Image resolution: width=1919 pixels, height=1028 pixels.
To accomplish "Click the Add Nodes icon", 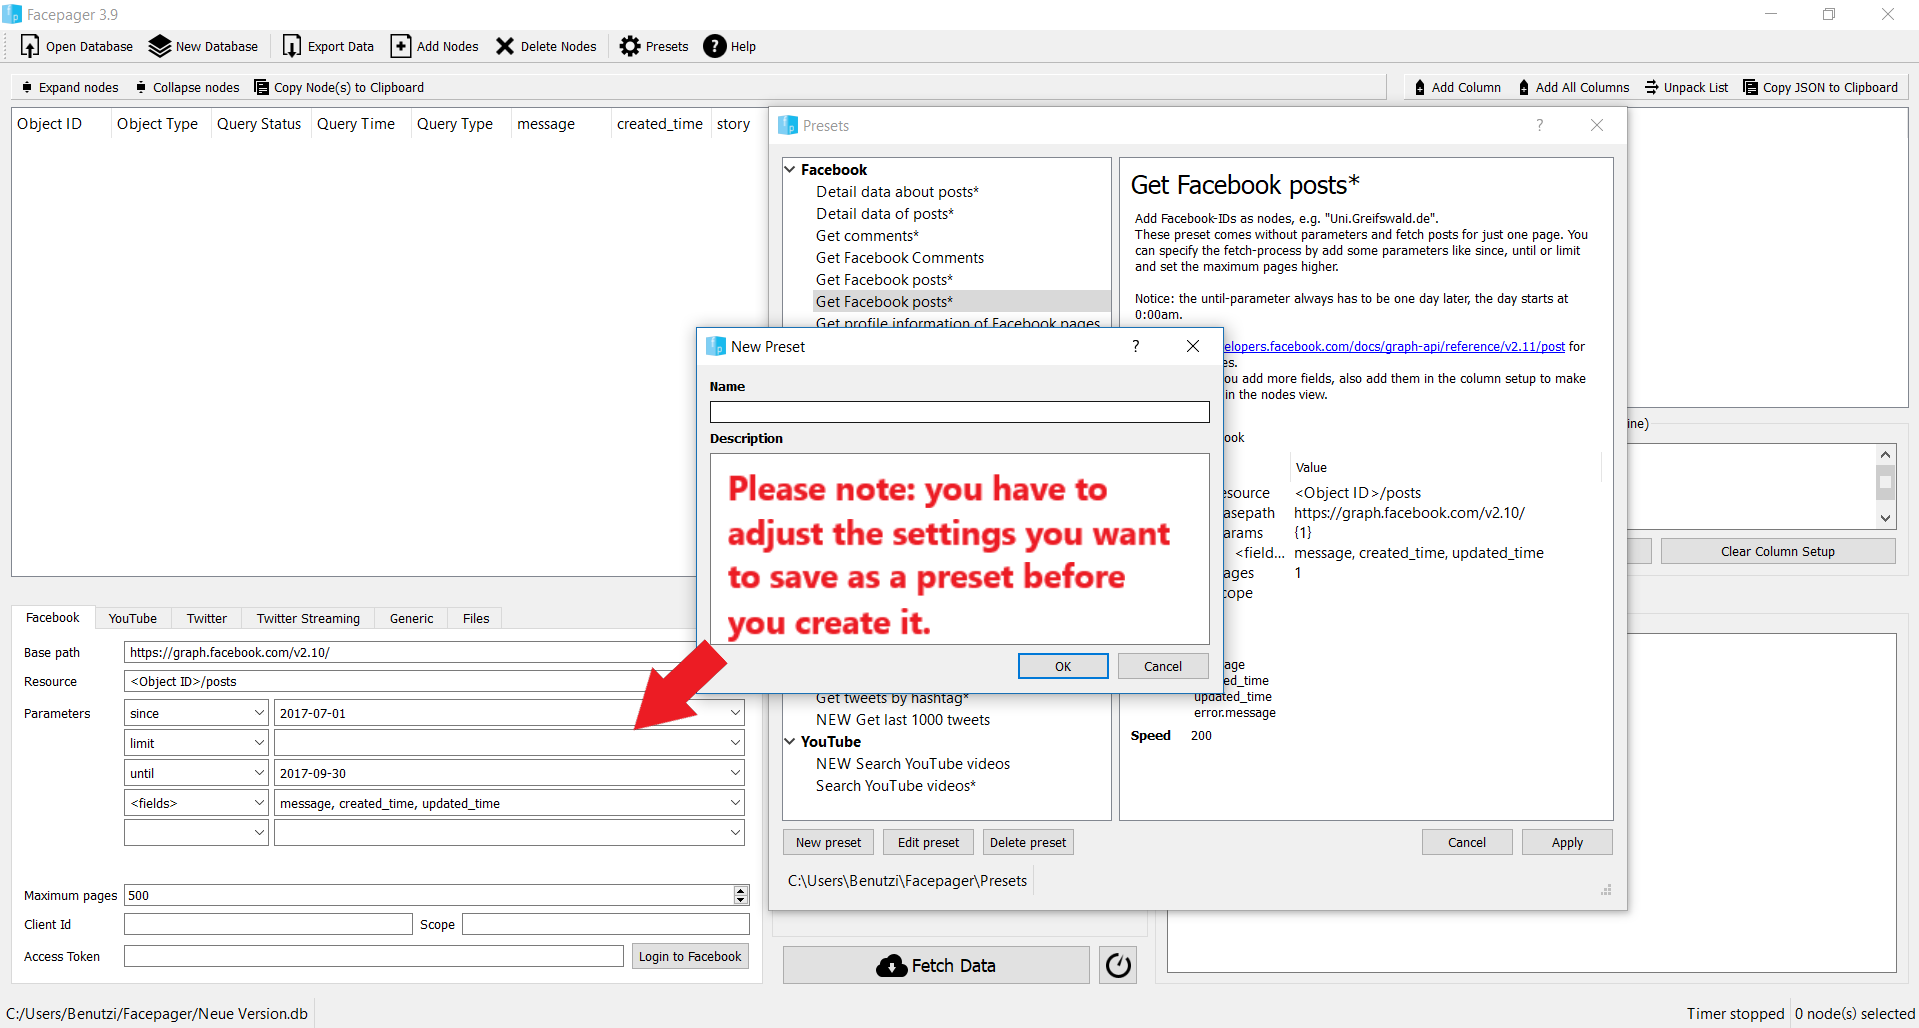I will click(400, 46).
